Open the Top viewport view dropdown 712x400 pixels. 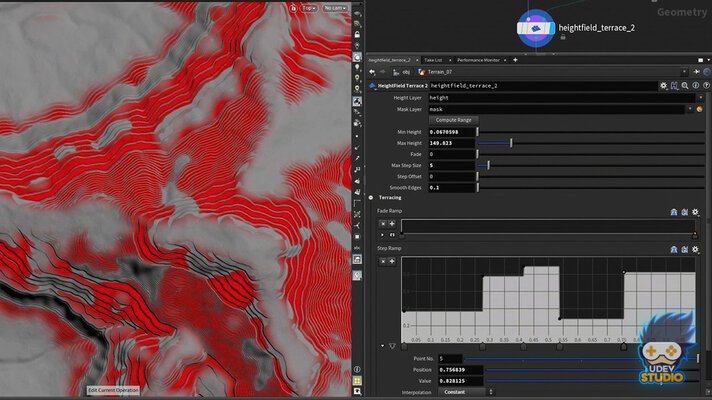[x=308, y=8]
